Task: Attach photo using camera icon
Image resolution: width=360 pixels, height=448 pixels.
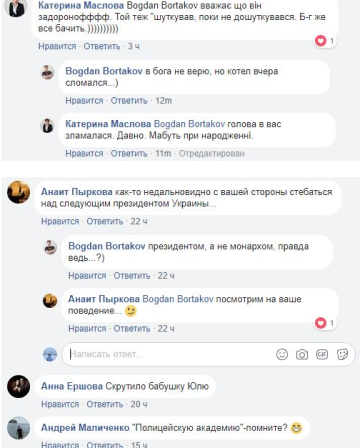Action: click(302, 354)
